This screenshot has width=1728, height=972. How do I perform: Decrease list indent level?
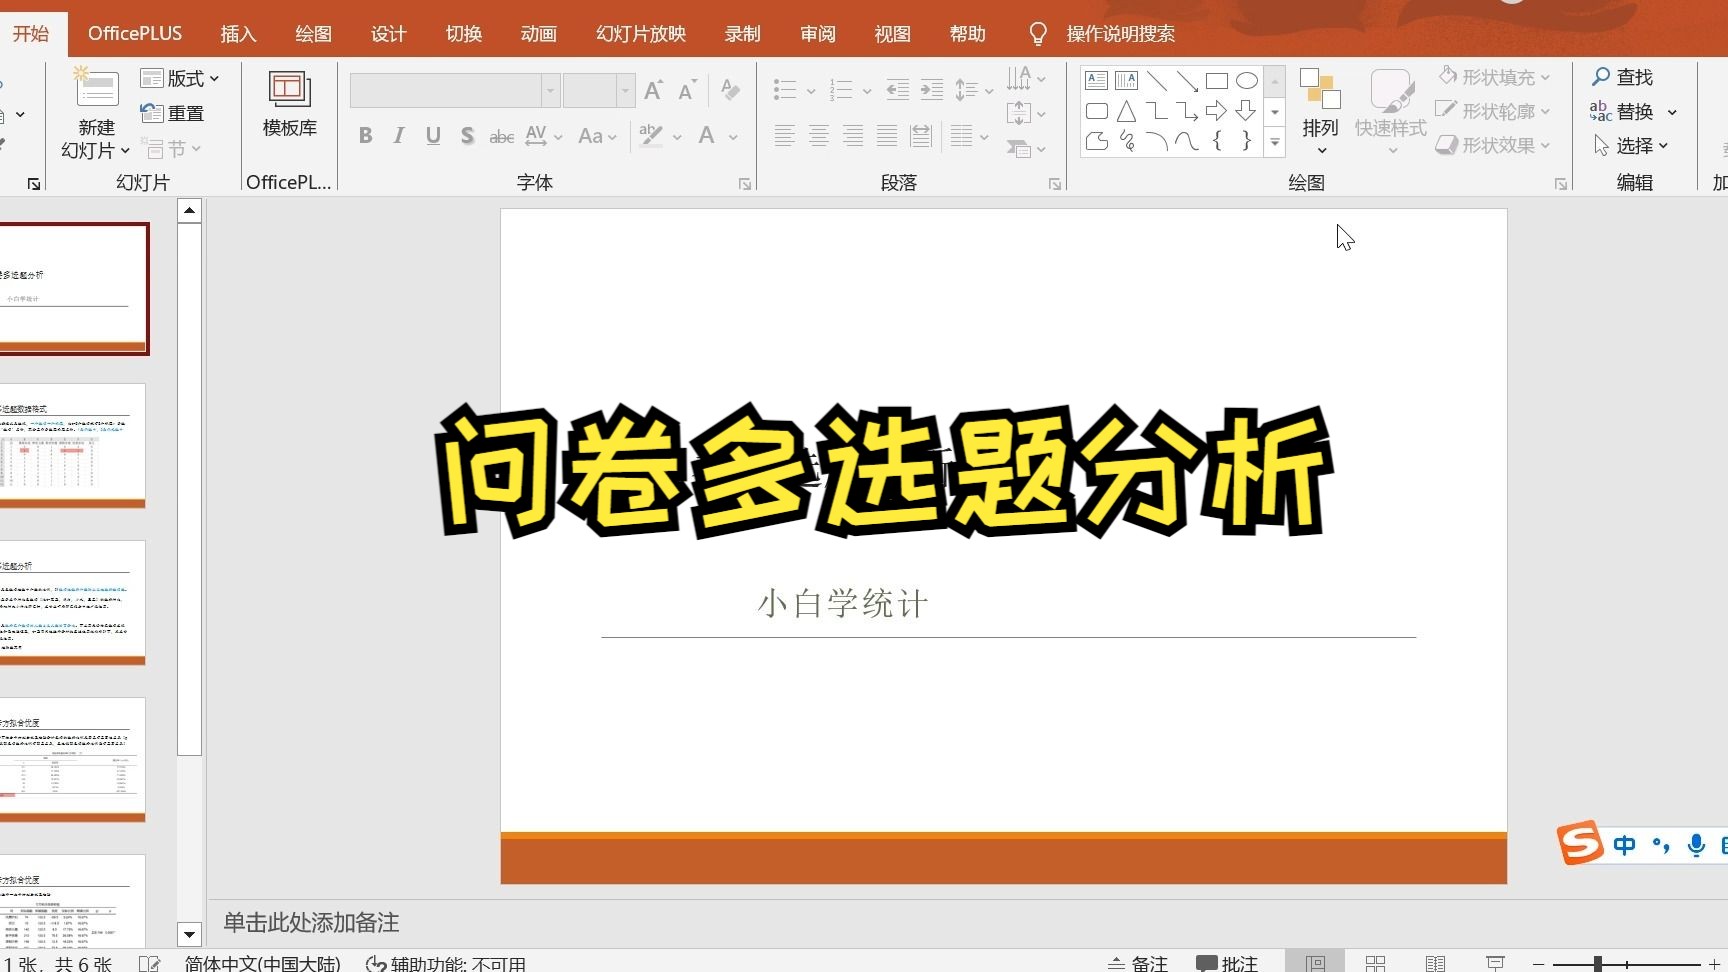click(898, 91)
